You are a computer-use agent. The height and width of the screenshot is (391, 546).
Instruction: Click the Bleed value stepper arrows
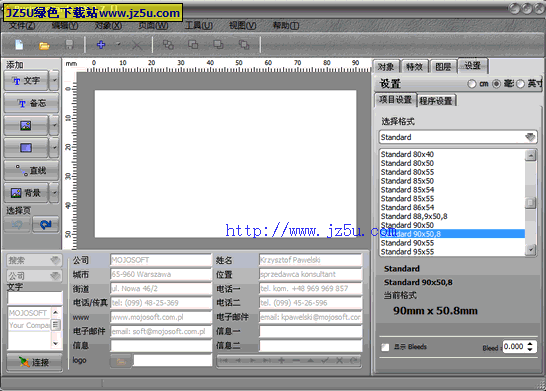530,346
